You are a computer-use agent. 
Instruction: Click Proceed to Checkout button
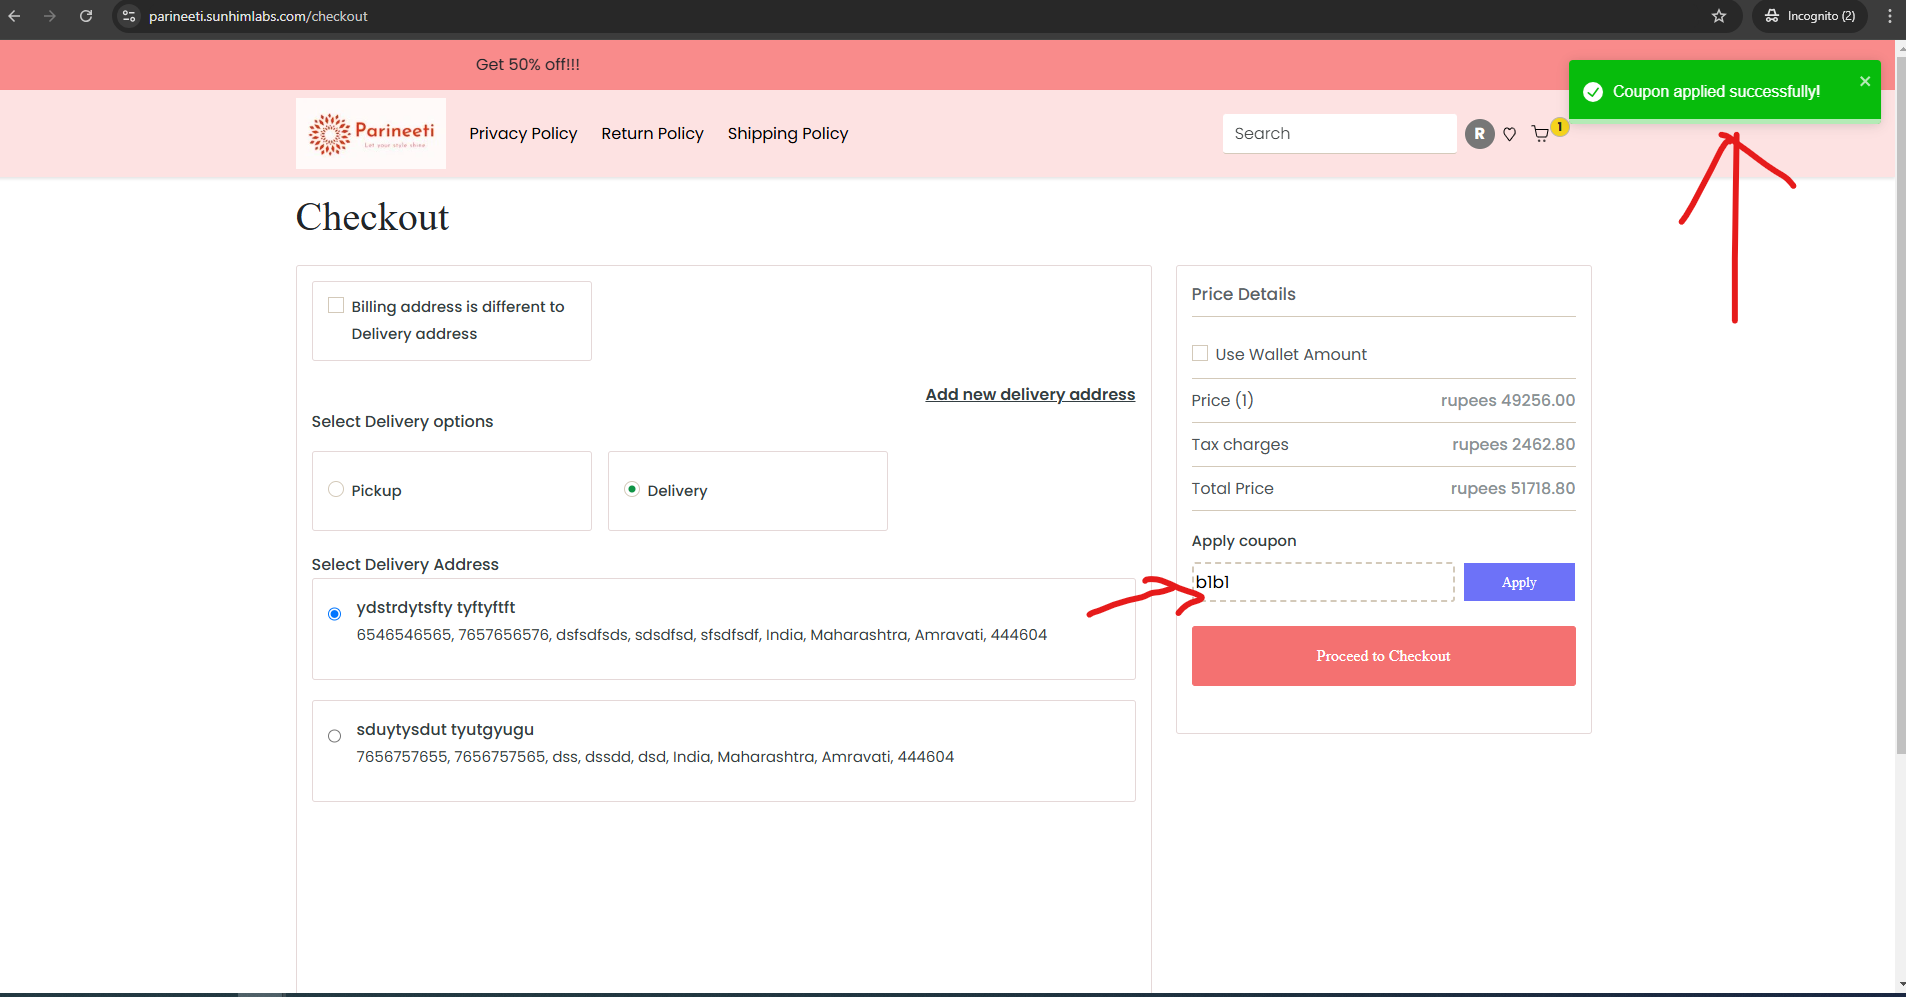1383,656
